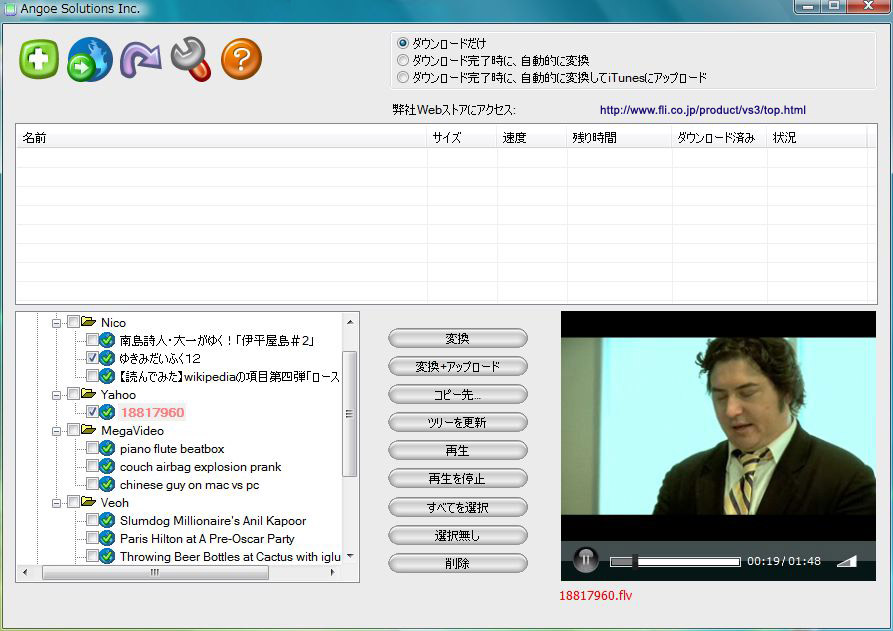Image resolution: width=893 pixels, height=631 pixels.
Task: Click the check icon beside Paris Hilton at A Pre-Oscar Party
Action: click(107, 538)
